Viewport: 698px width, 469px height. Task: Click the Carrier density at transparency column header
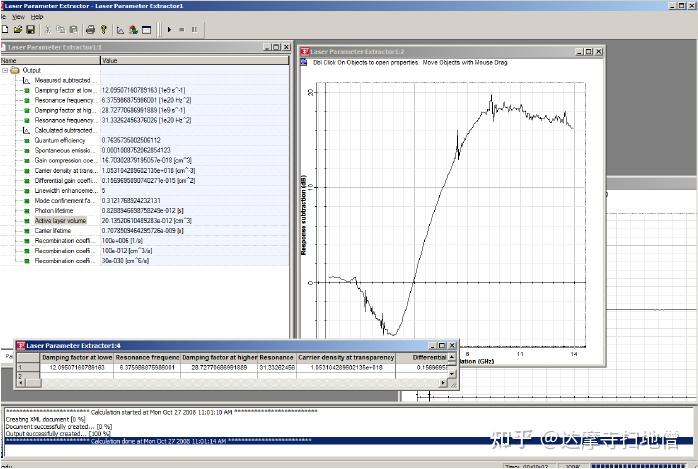click(x=347, y=357)
